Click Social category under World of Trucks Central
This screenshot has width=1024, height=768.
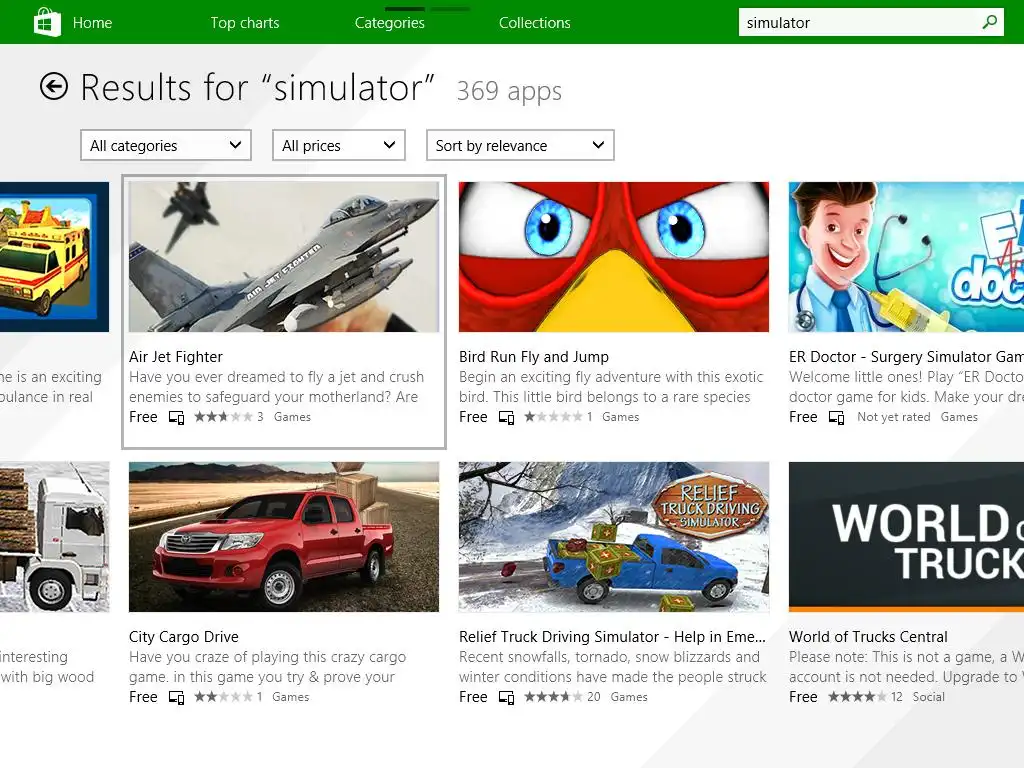click(929, 697)
